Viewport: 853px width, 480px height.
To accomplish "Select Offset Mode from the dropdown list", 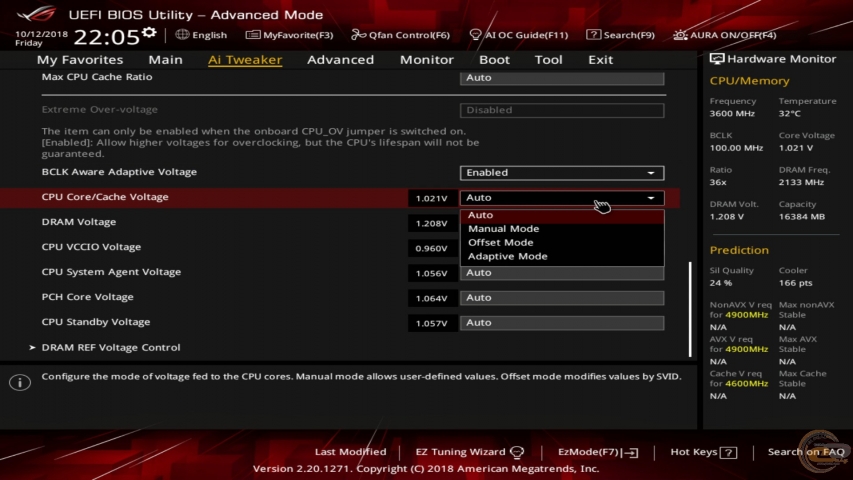I will (562, 242).
